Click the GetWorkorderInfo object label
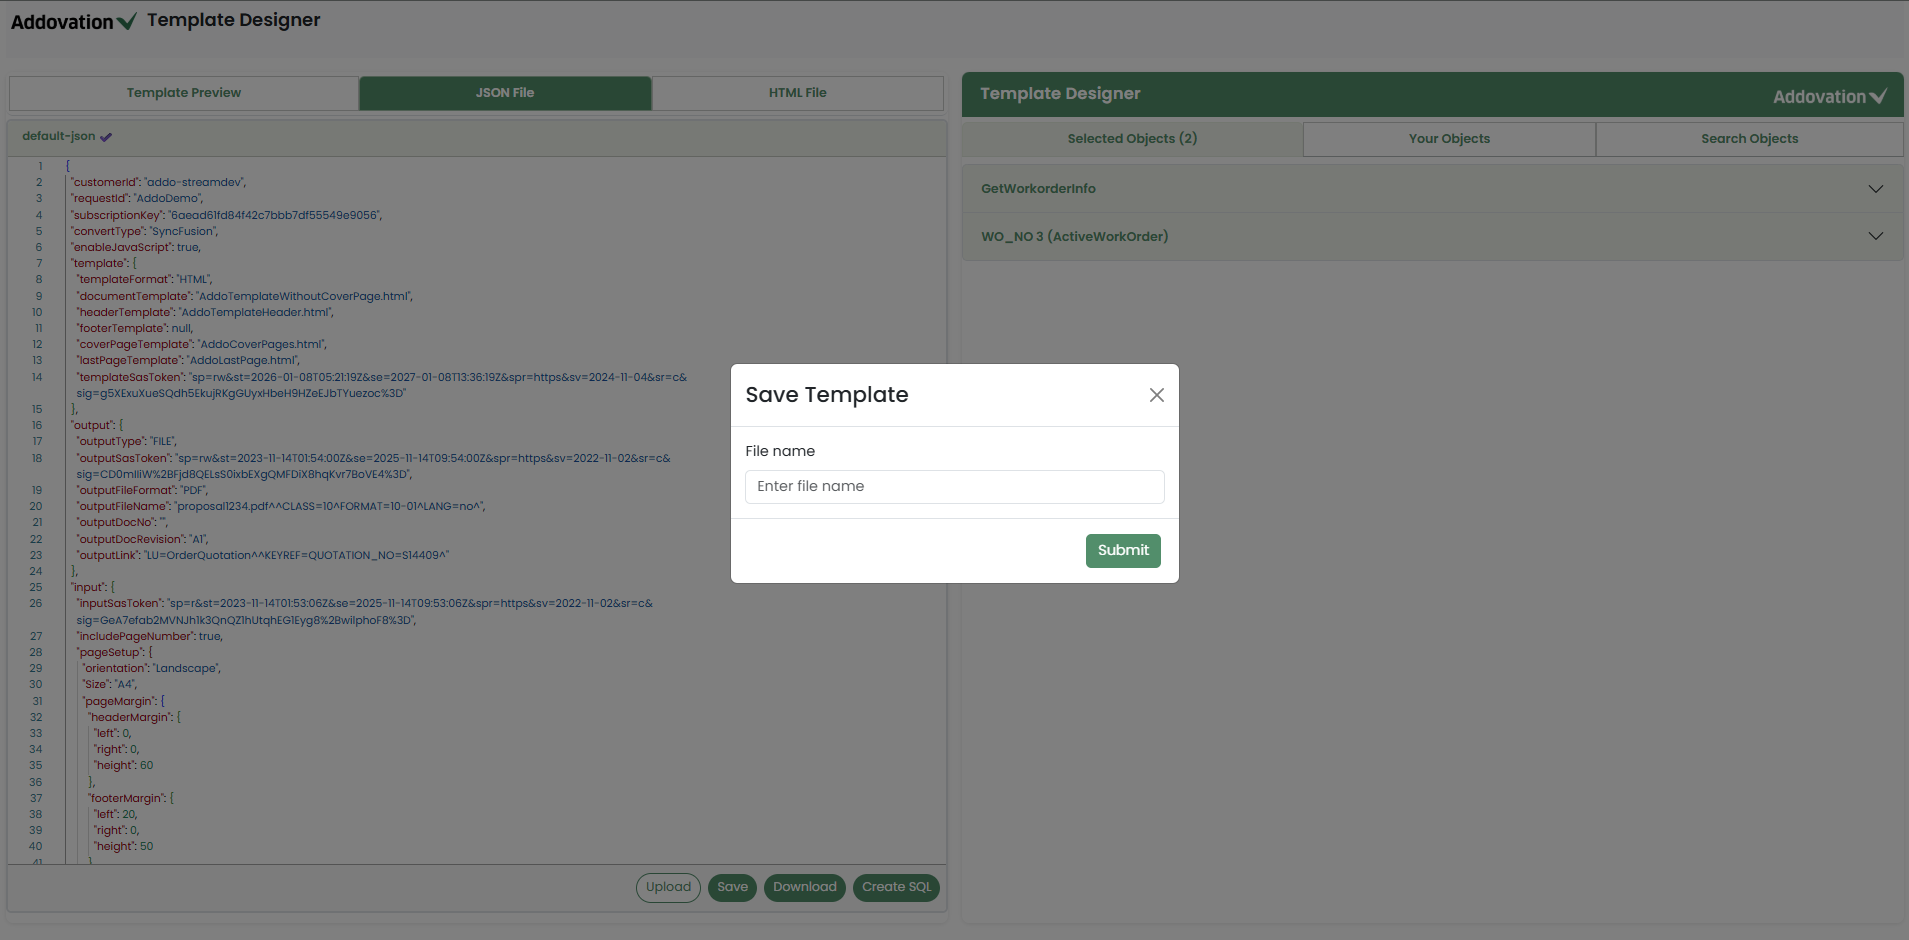This screenshot has width=1909, height=940. (x=1038, y=189)
